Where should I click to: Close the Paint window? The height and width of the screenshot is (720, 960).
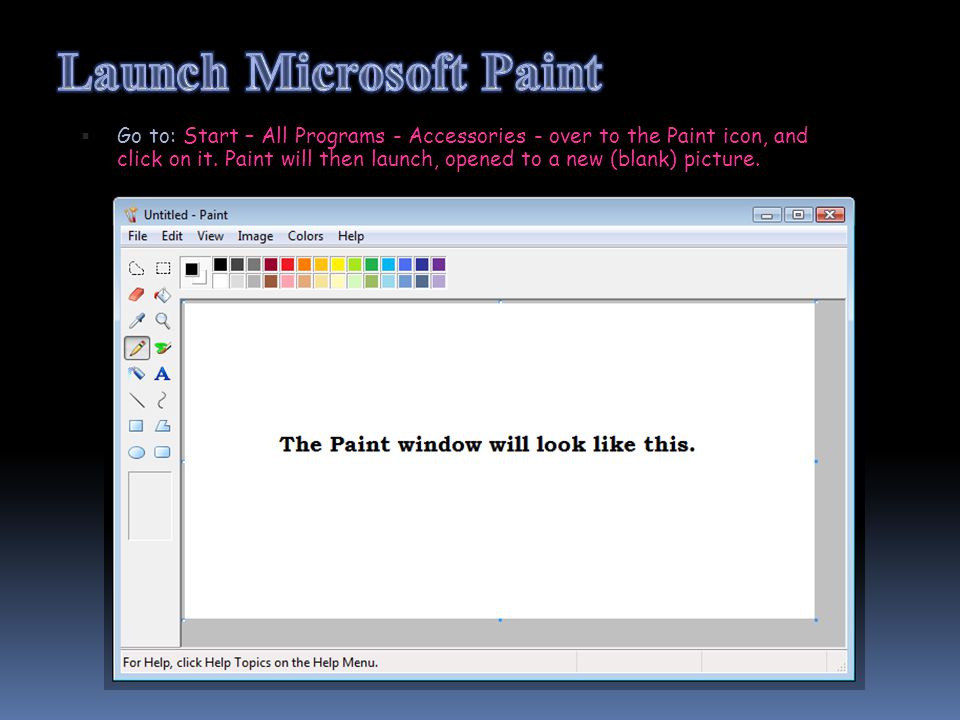pyautogui.click(x=830, y=214)
